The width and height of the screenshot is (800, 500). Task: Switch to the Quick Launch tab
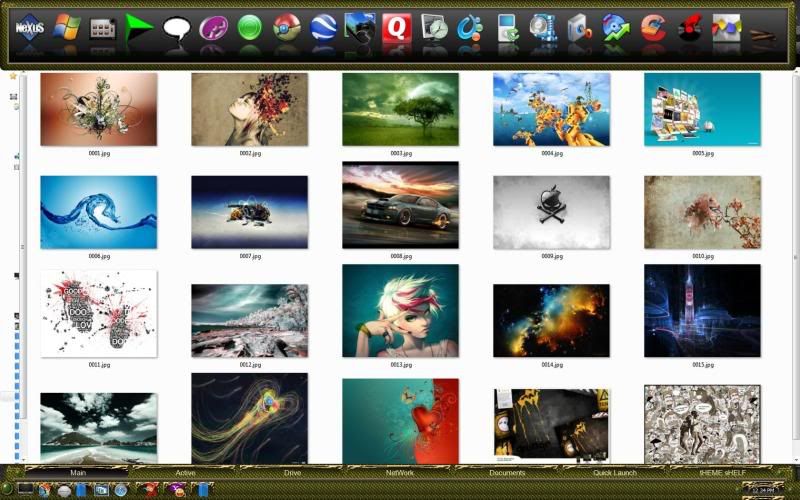pos(615,473)
